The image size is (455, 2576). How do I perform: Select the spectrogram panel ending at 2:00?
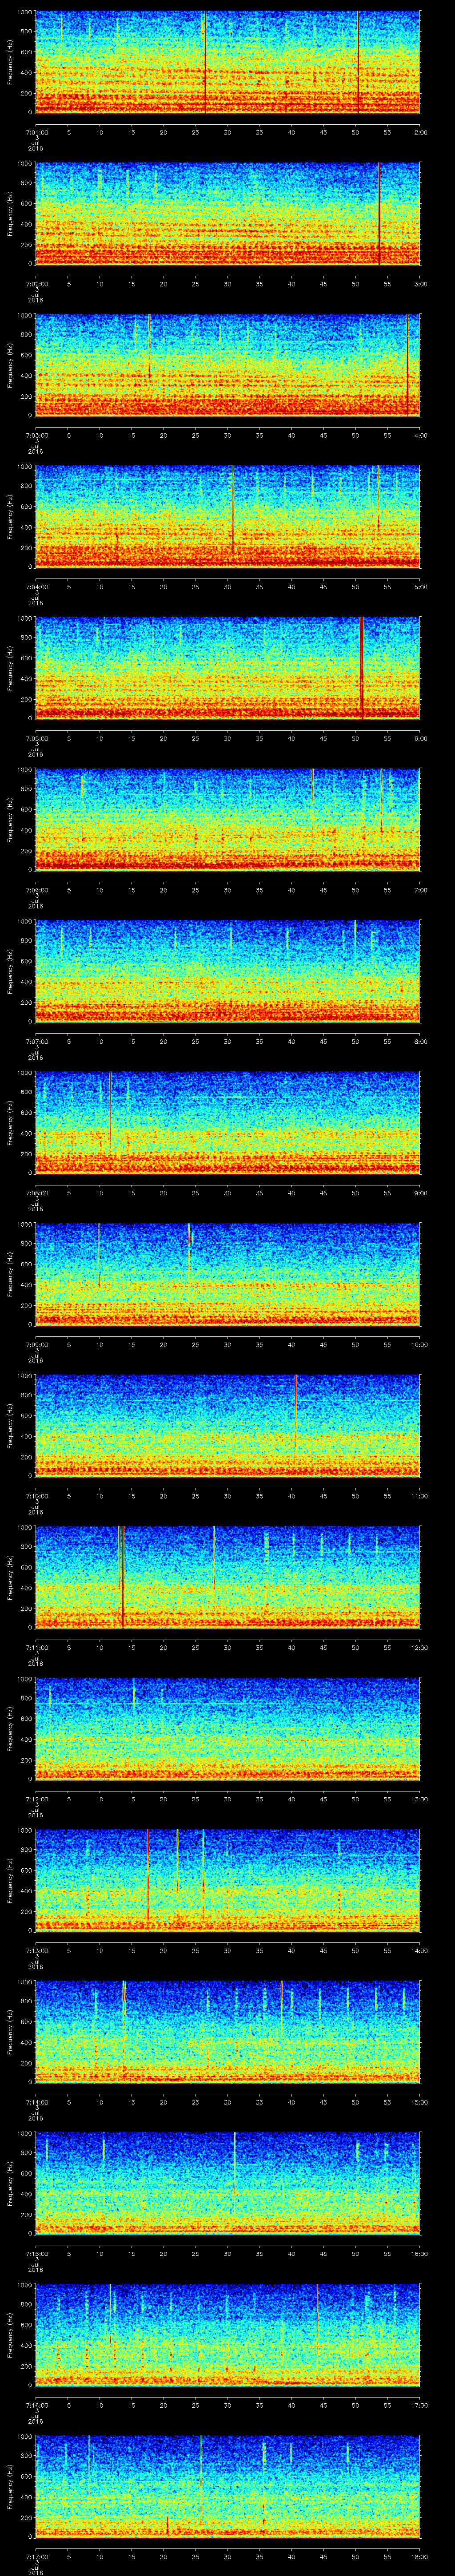(227, 62)
